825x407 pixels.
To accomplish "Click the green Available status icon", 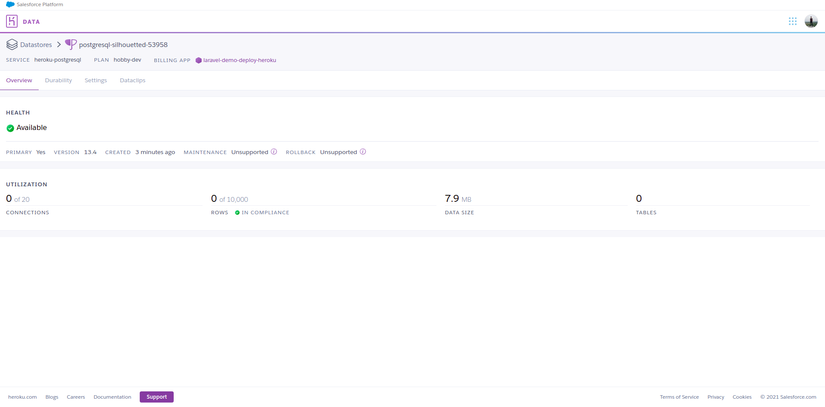I will pyautogui.click(x=10, y=128).
